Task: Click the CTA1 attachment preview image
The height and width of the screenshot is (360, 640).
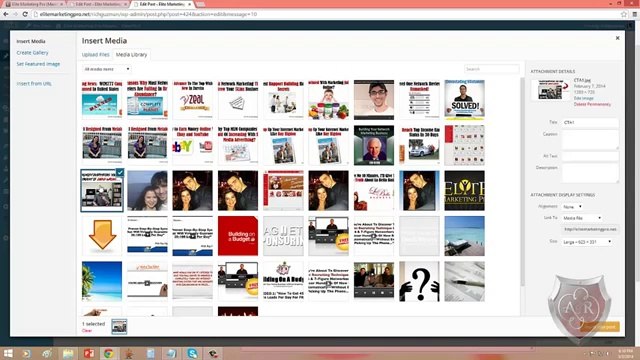Action: tap(550, 90)
